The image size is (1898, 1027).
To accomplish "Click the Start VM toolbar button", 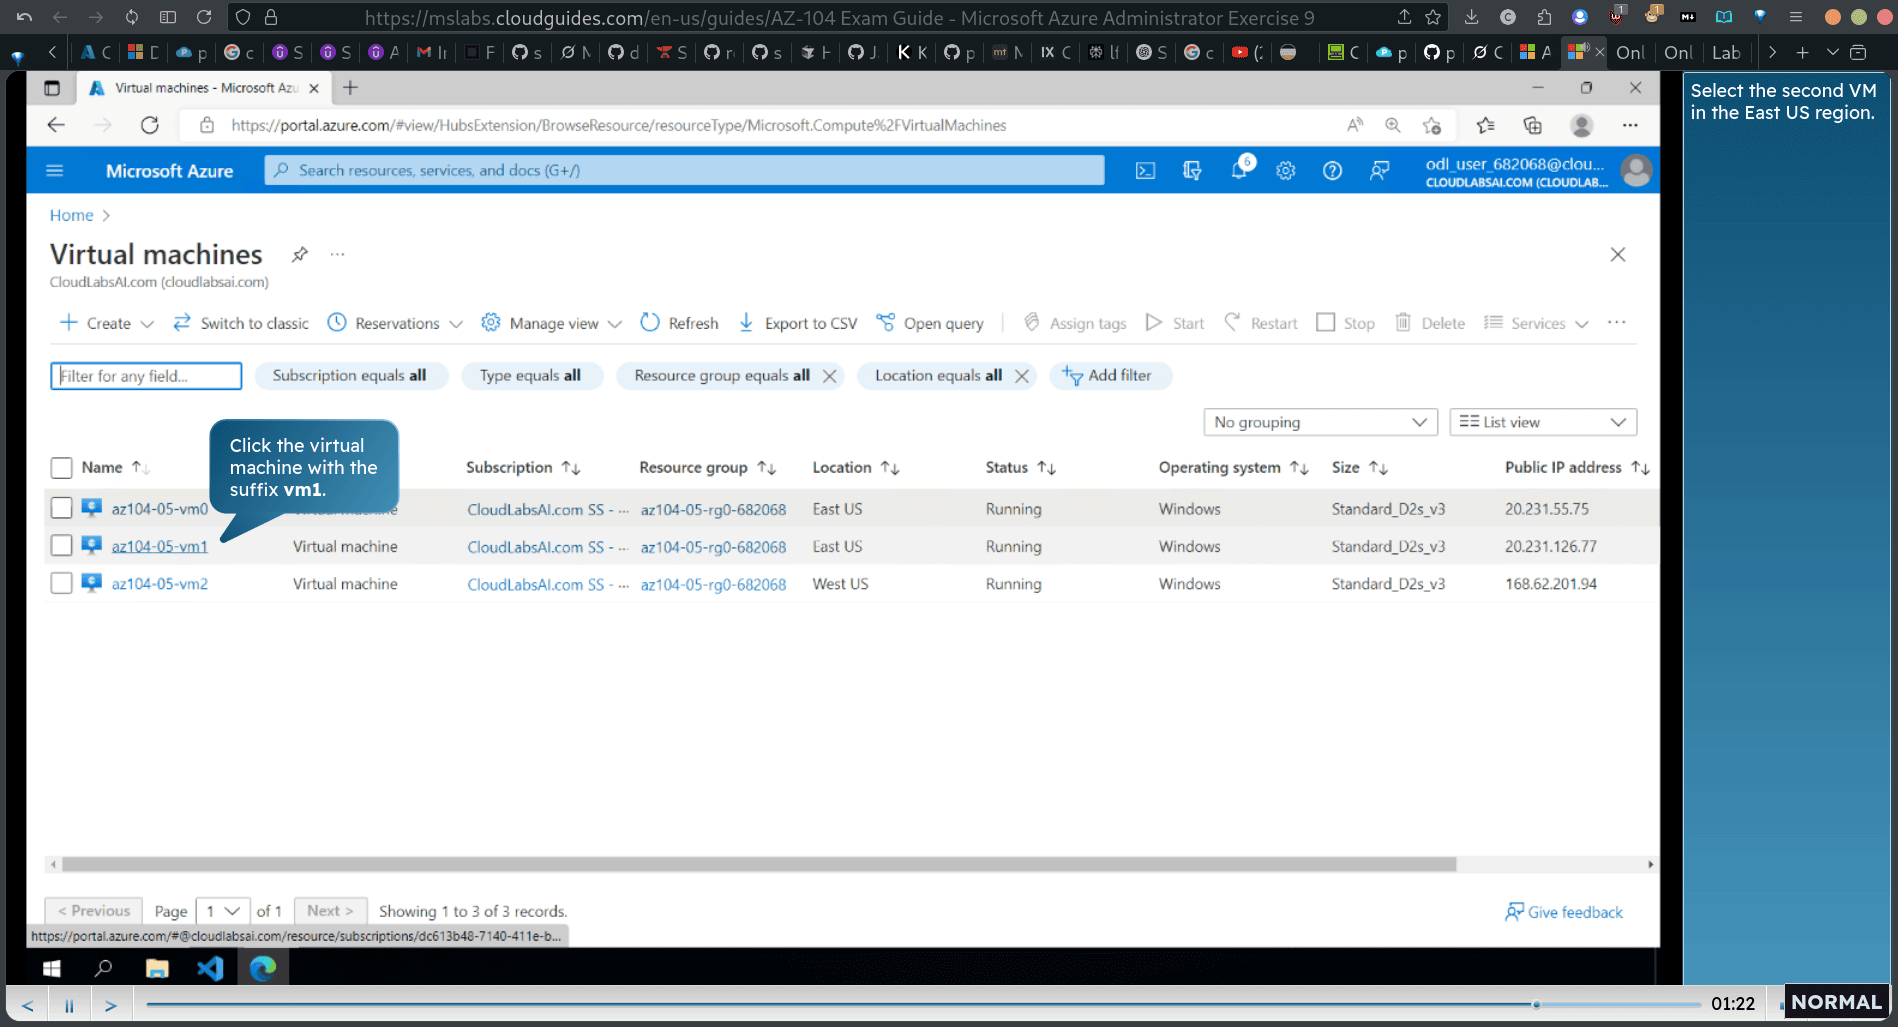I will pos(1175,323).
